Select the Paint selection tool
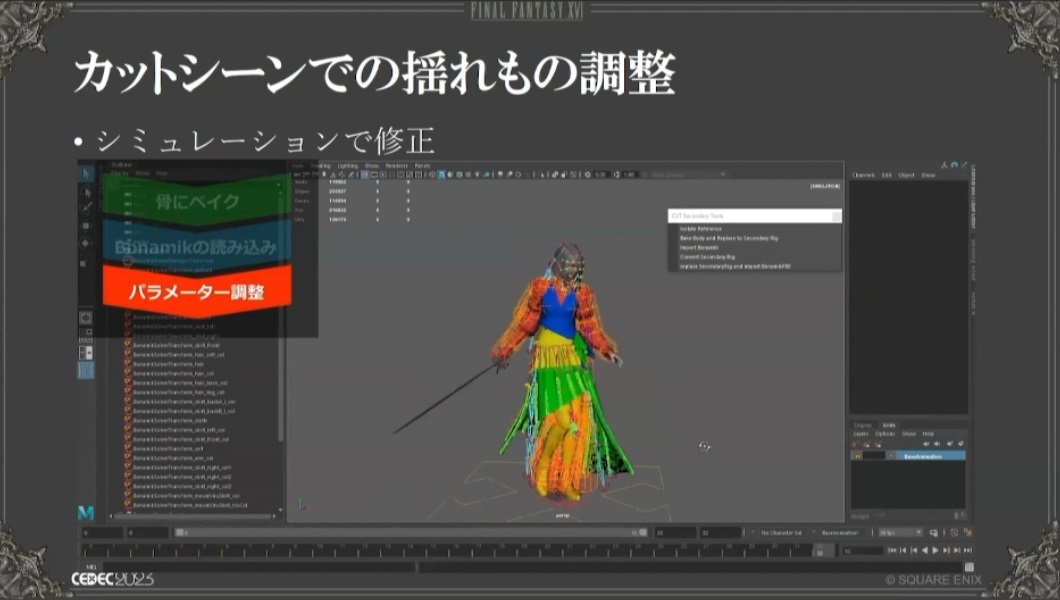The height and width of the screenshot is (600, 1060). coord(86,209)
